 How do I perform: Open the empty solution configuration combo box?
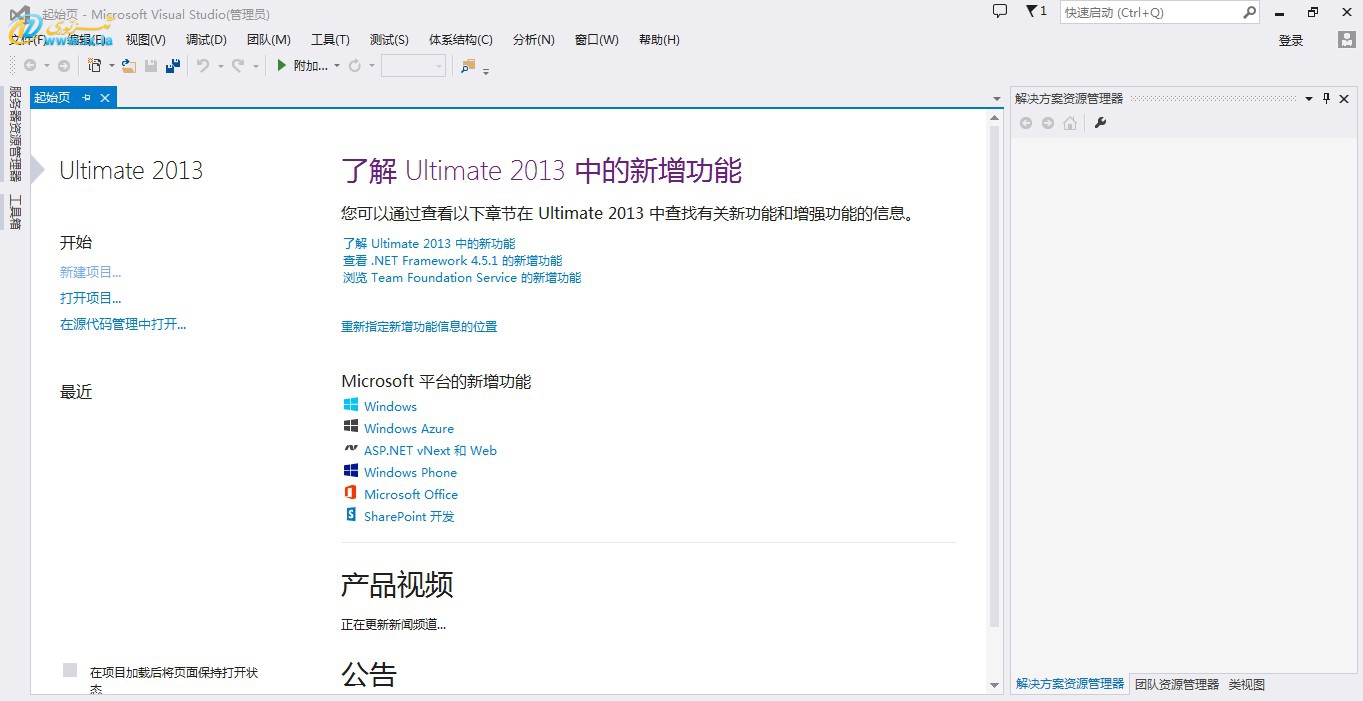pos(413,66)
